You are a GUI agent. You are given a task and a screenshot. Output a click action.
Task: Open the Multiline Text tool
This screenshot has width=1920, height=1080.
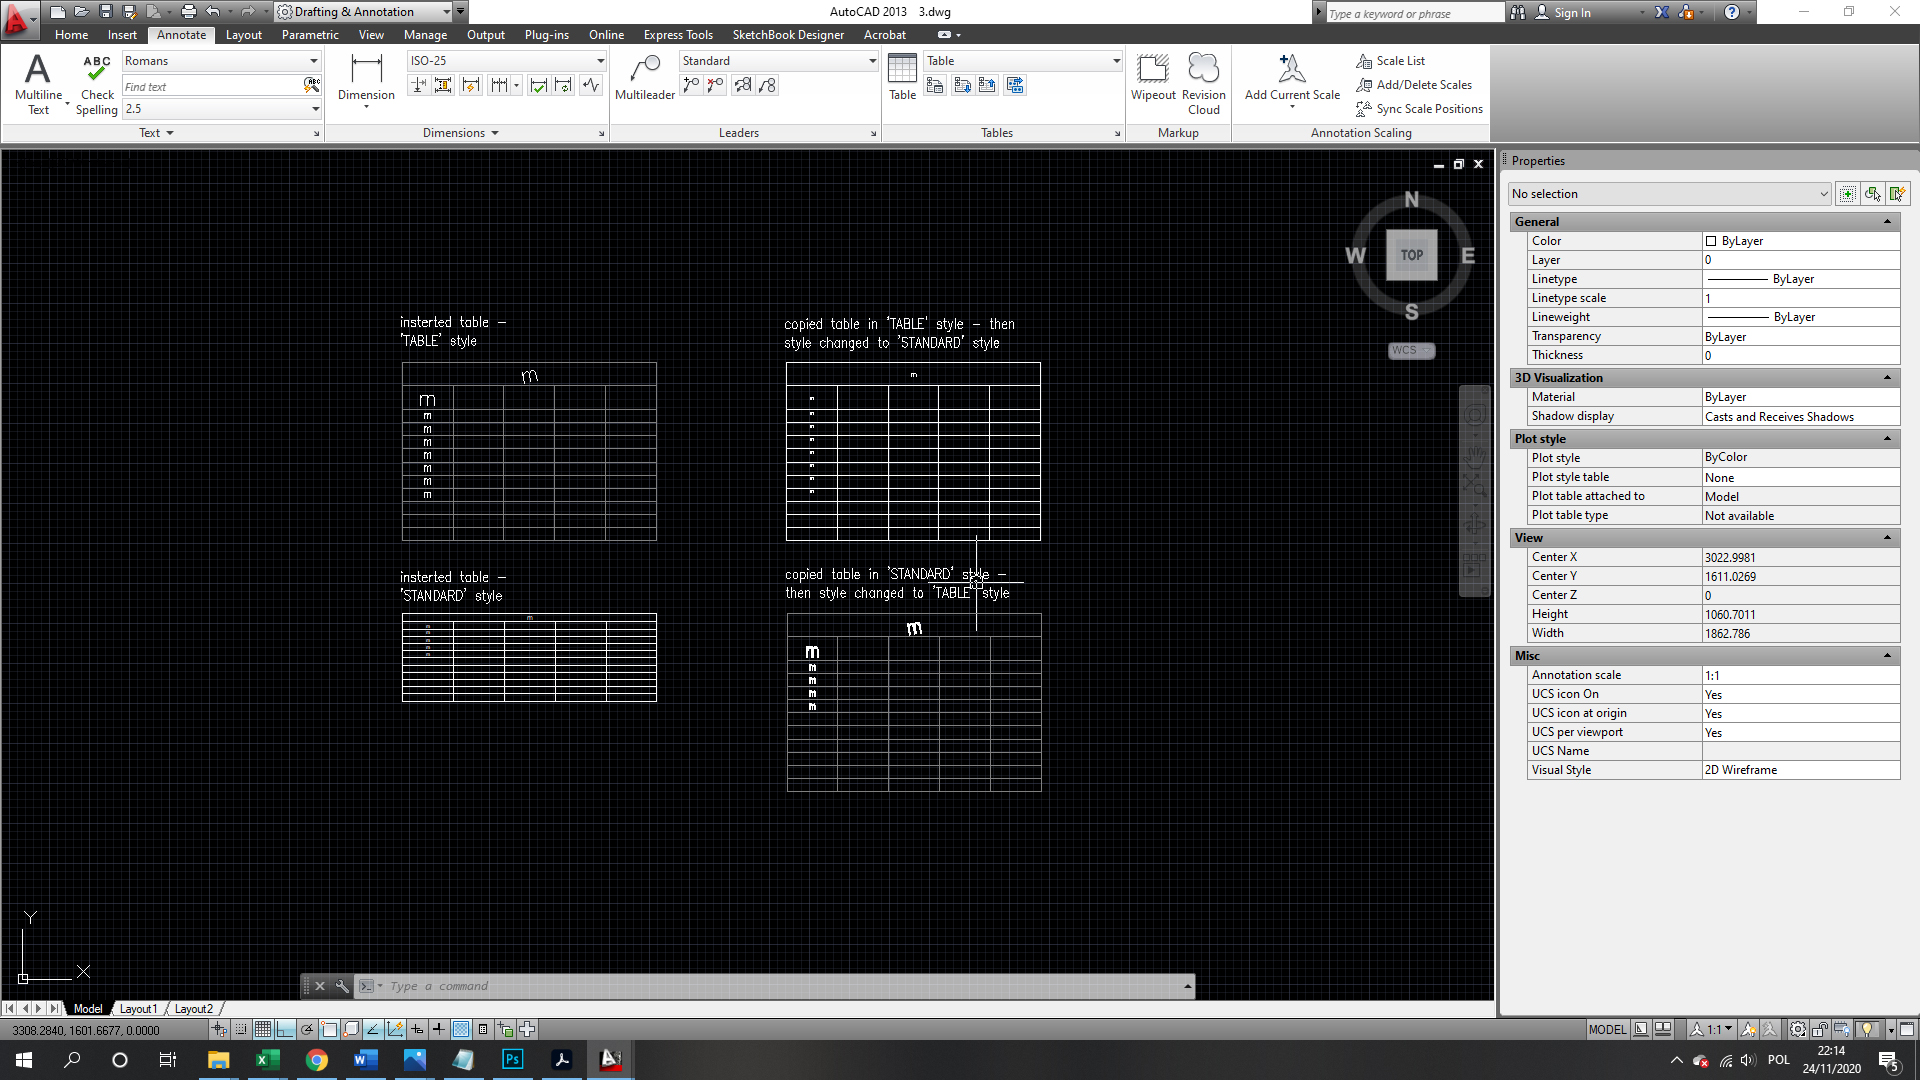coord(38,78)
